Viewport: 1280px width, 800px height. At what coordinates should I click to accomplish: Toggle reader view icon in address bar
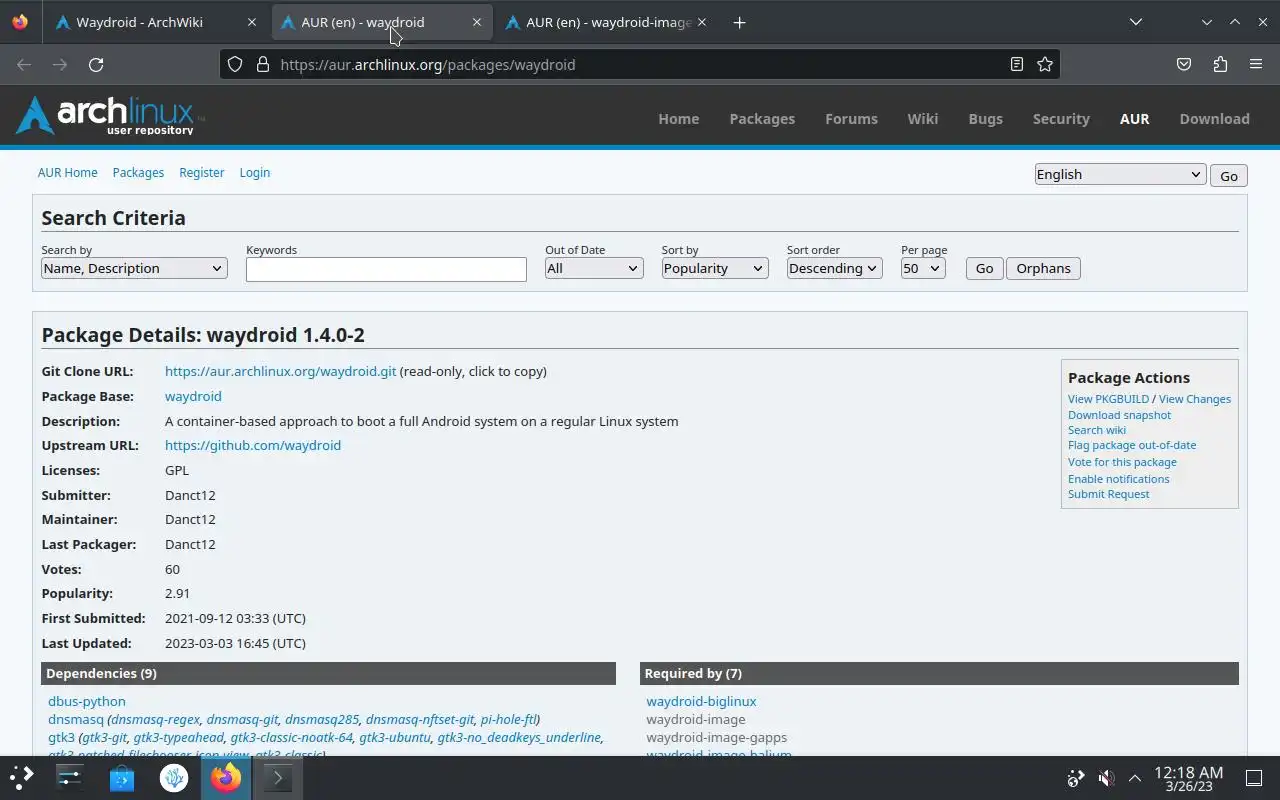pyautogui.click(x=1017, y=64)
